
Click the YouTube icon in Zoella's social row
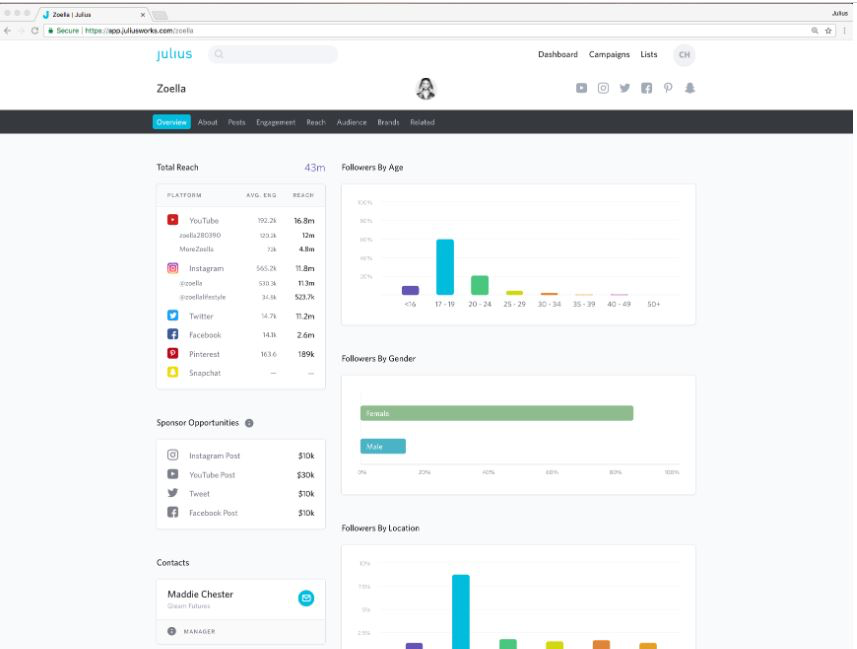click(x=580, y=88)
